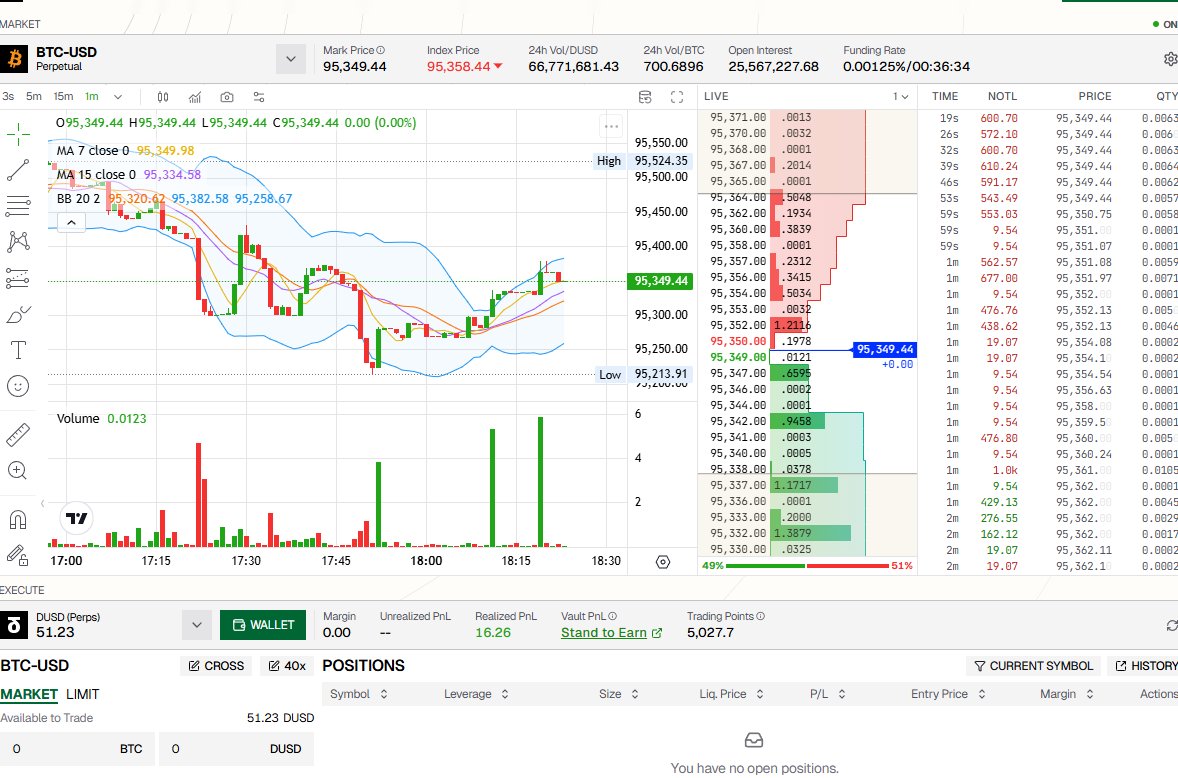Open candlestick chart type selector
Viewport: 1178px width, 778px height.
[x=163, y=97]
